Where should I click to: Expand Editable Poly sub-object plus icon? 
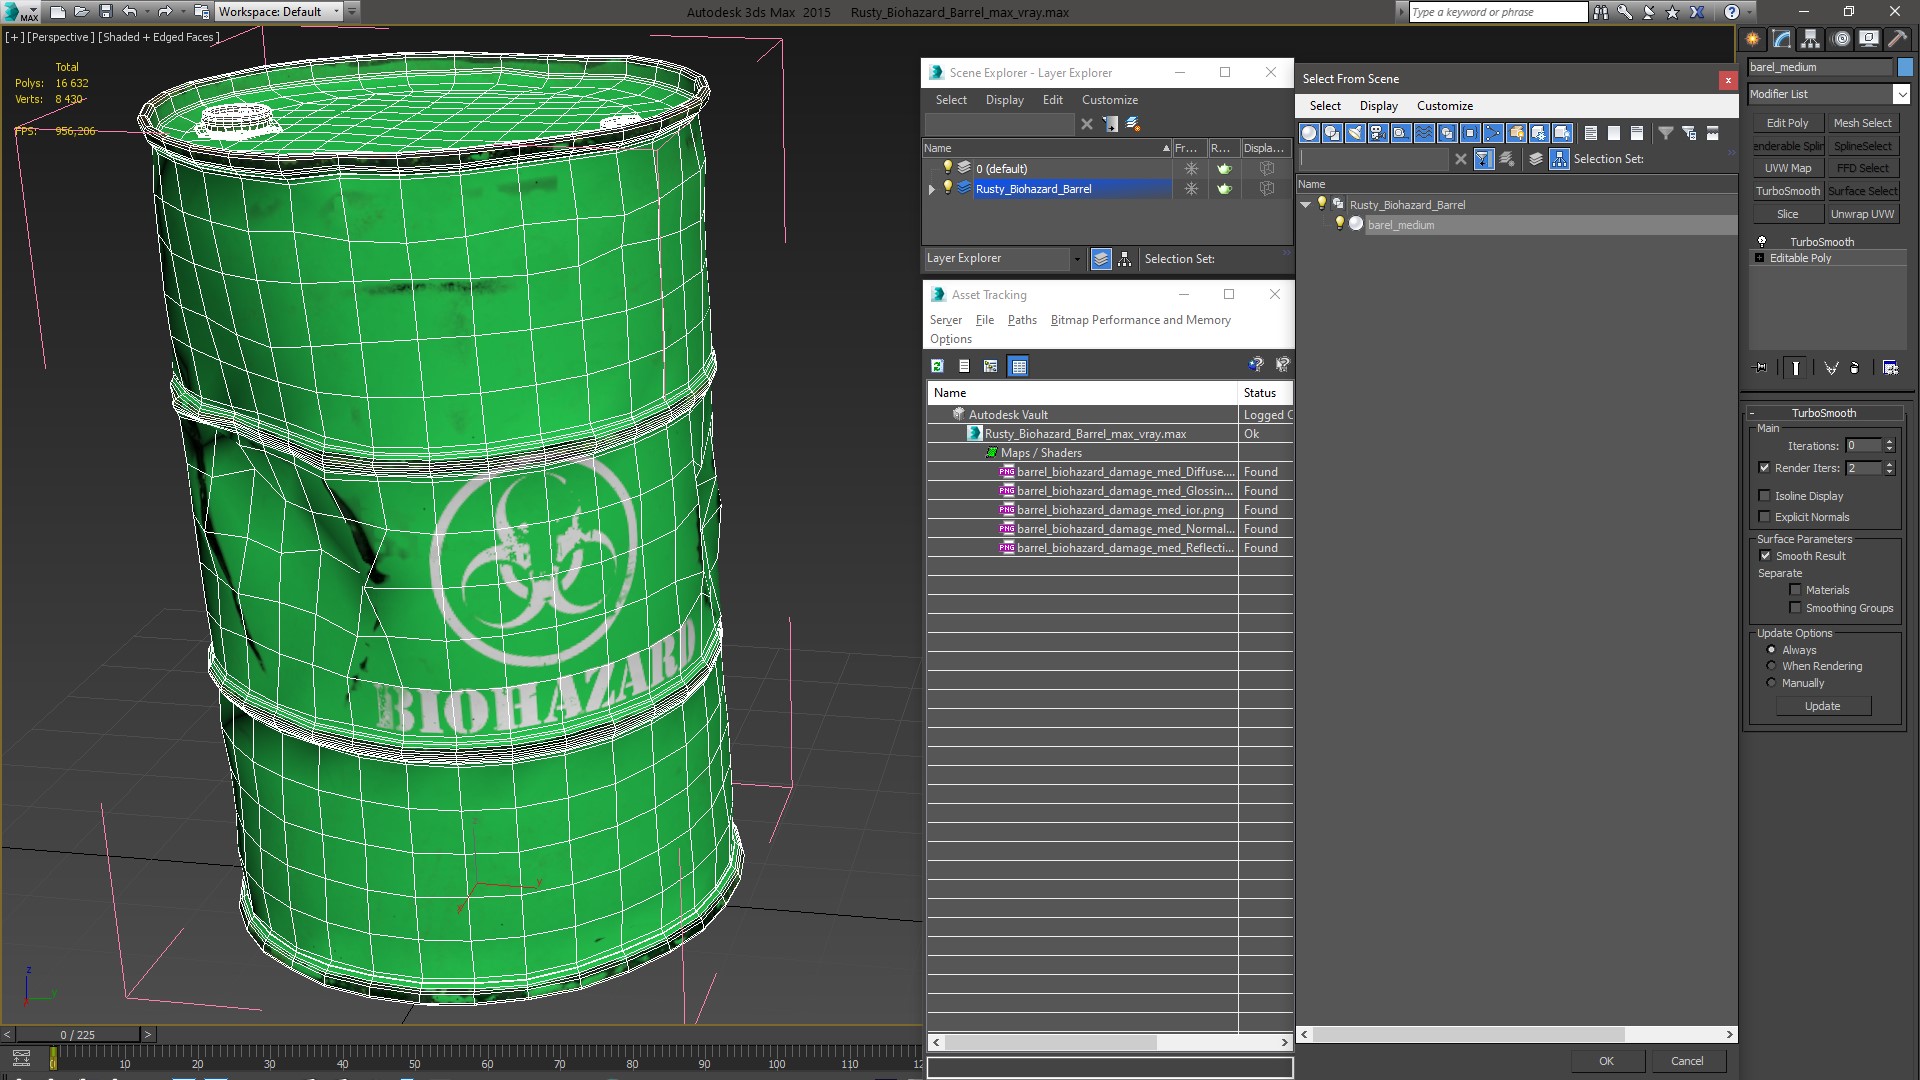tap(1759, 258)
